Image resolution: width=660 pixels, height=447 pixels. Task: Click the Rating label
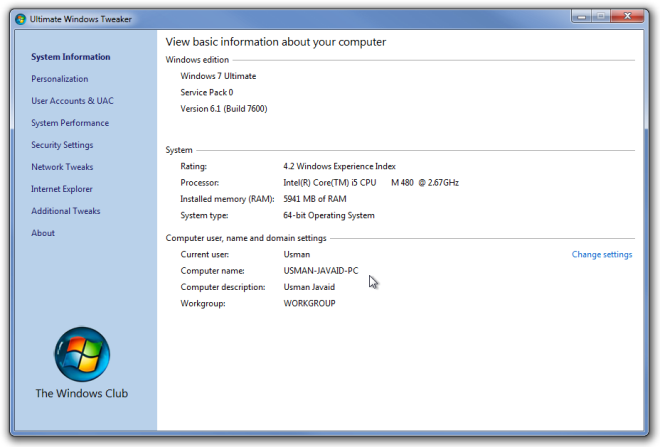point(194,166)
